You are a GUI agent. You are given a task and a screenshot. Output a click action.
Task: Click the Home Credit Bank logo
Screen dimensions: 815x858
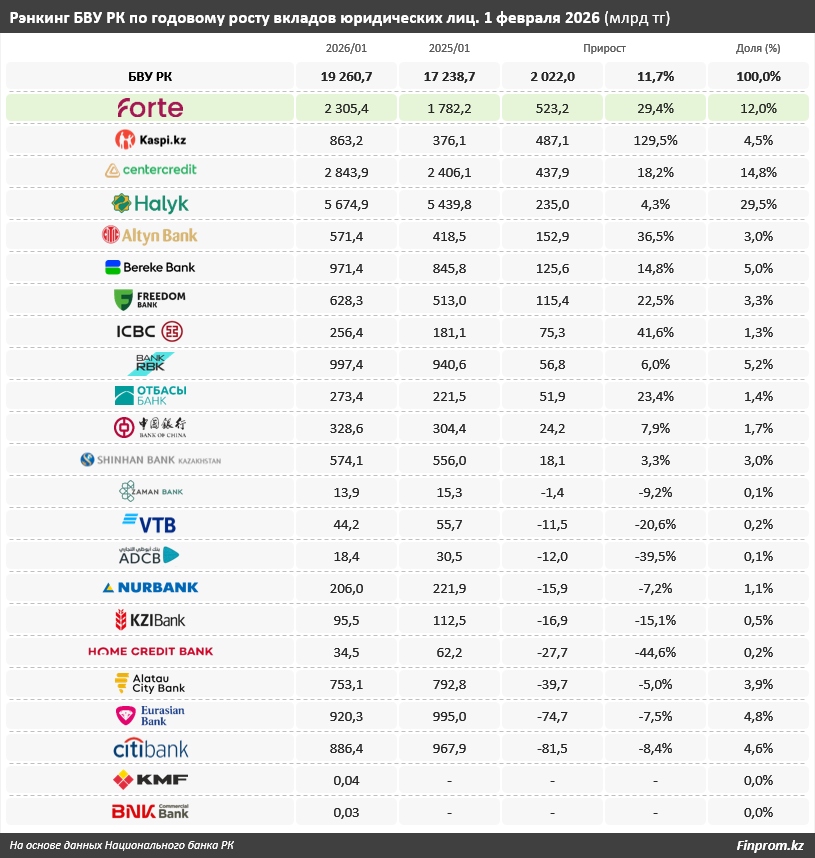click(150, 651)
